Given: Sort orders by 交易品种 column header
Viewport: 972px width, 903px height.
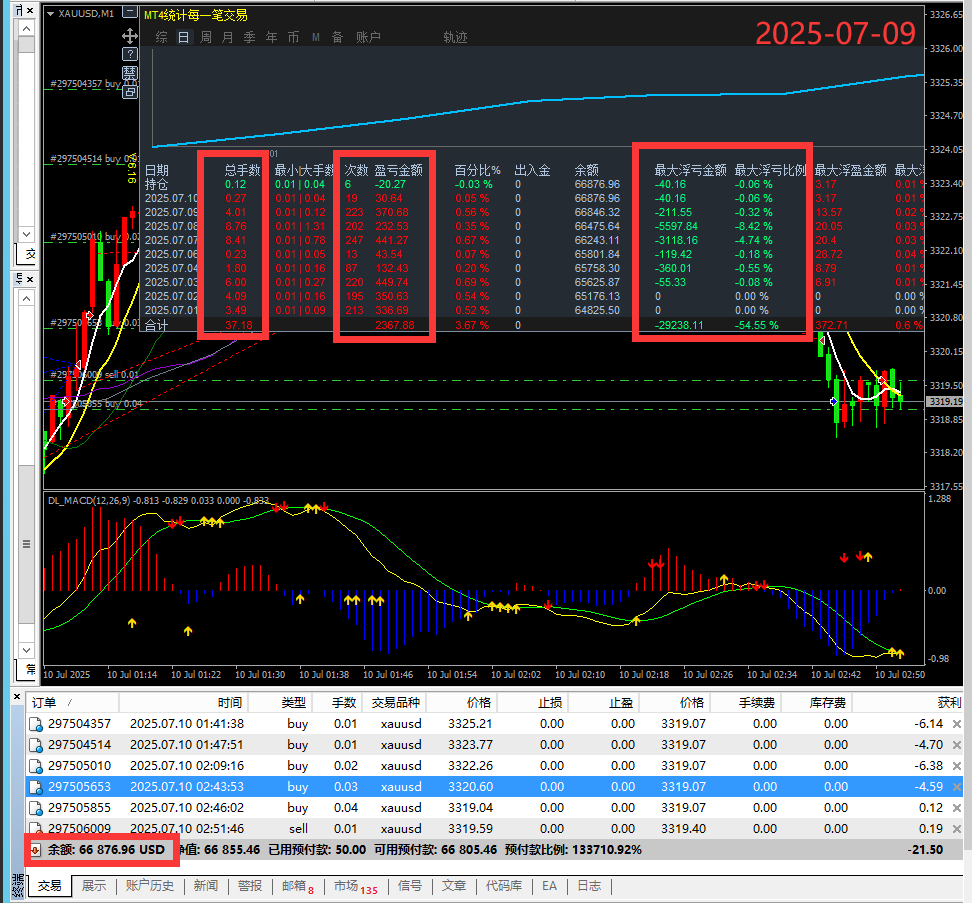Looking at the screenshot, I should click(x=395, y=703).
